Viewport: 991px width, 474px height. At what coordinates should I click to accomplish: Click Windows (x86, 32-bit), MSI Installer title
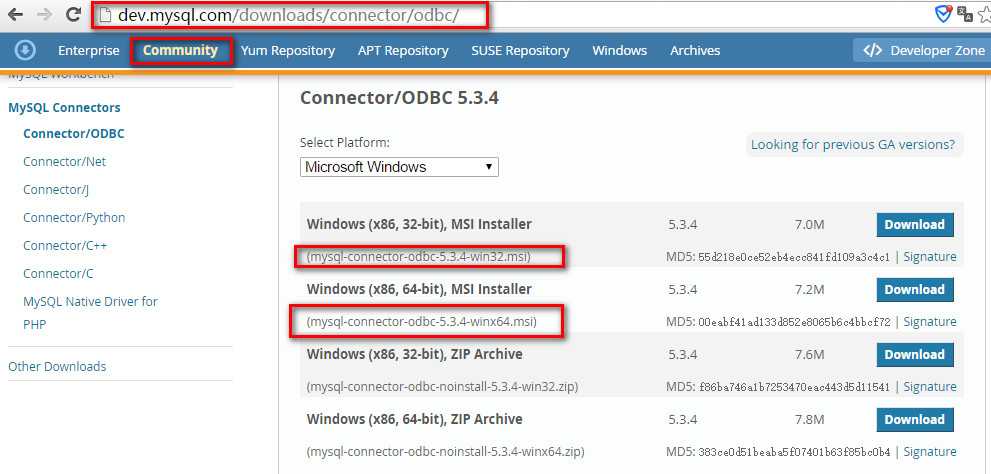pyautogui.click(x=419, y=224)
